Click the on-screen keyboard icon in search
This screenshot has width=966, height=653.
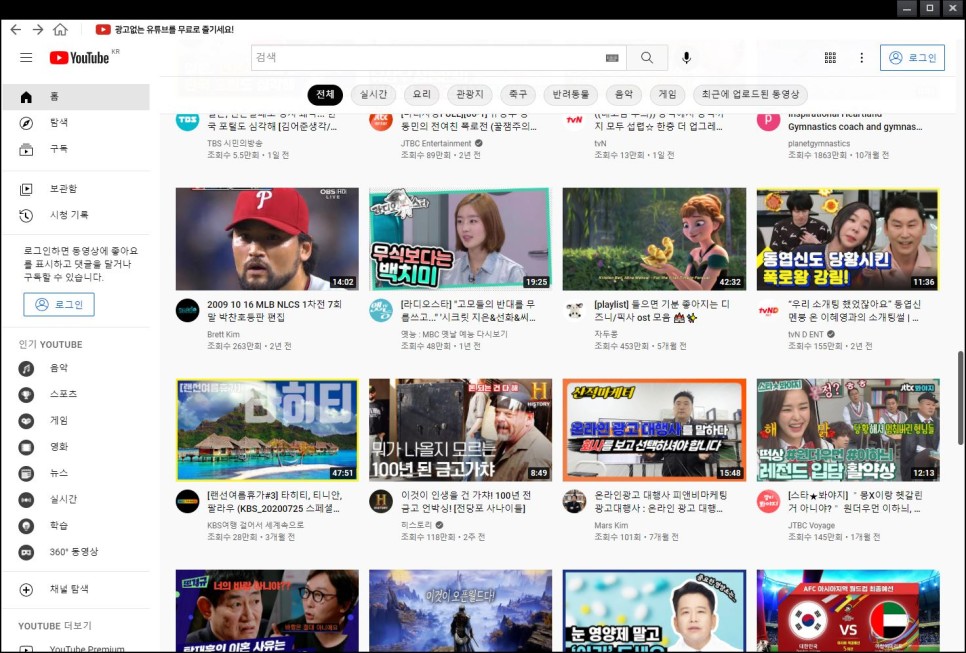coord(612,58)
